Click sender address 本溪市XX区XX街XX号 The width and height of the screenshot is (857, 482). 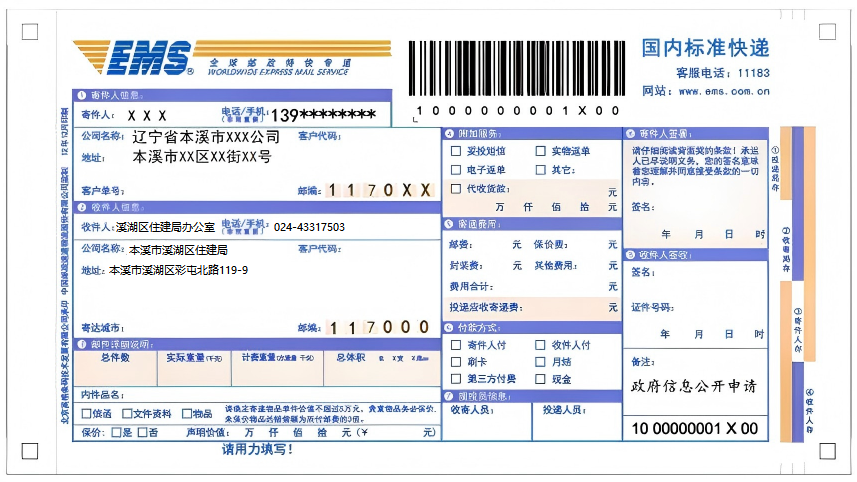pyautogui.click(x=202, y=157)
